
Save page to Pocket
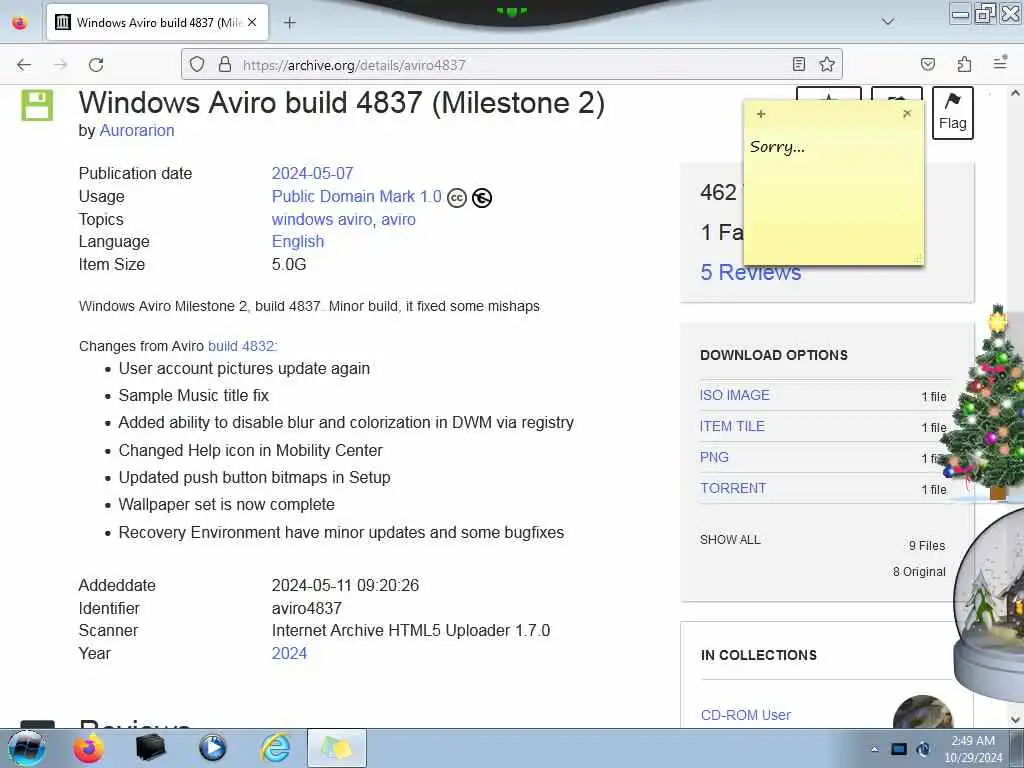[927, 64]
